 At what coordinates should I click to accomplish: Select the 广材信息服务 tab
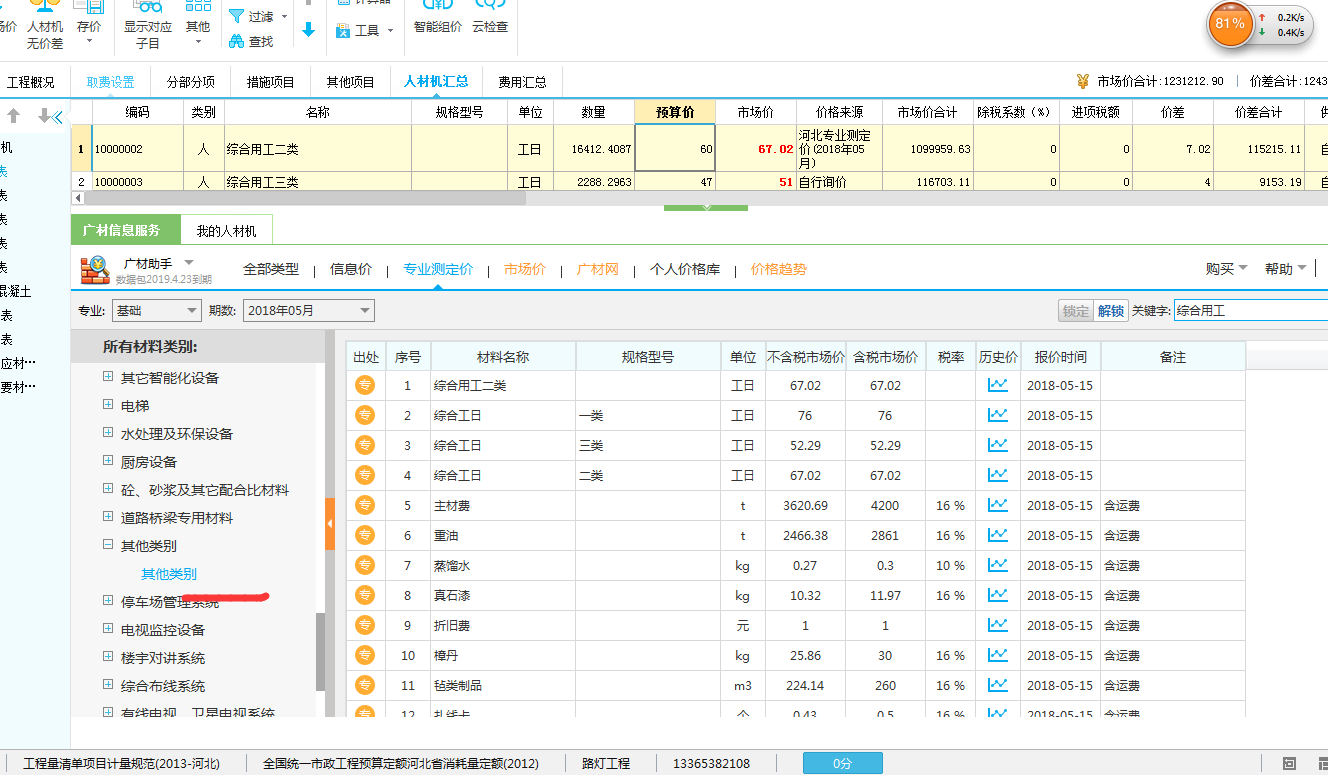tap(126, 230)
